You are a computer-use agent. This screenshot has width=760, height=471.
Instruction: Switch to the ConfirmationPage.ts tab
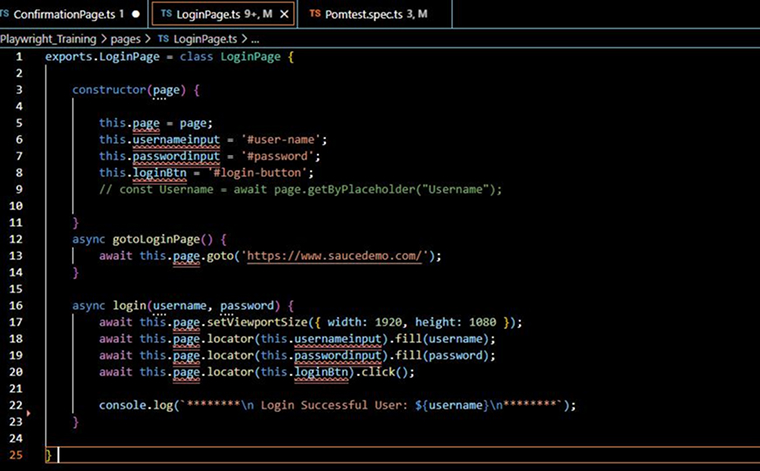coord(71,14)
